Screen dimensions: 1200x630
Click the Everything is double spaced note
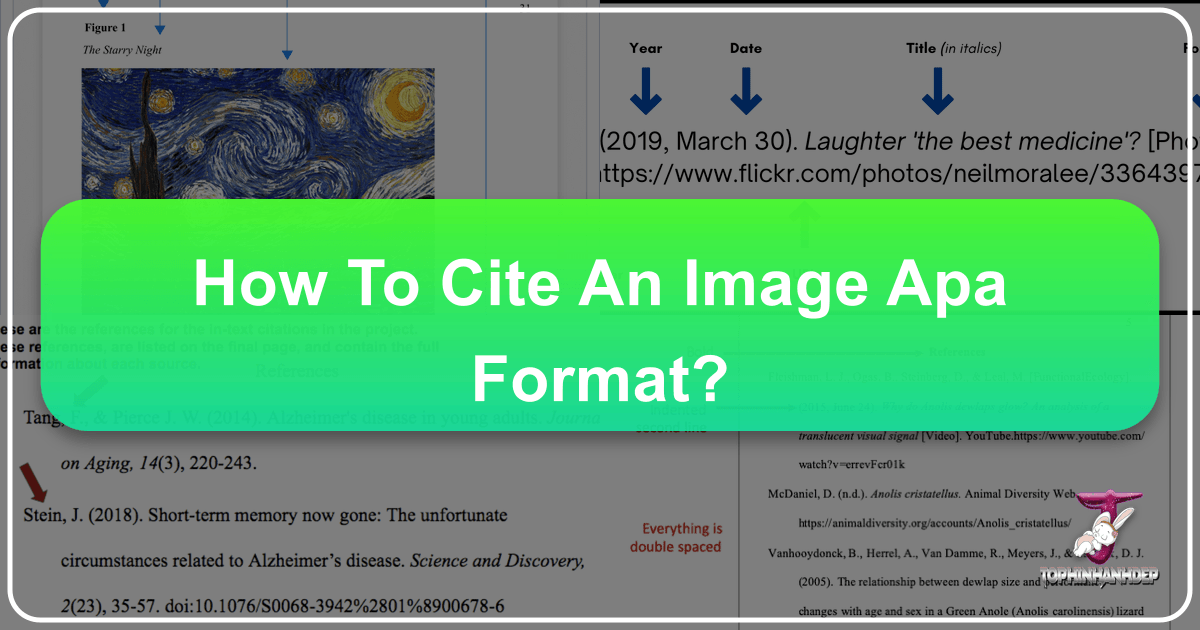[x=676, y=537]
